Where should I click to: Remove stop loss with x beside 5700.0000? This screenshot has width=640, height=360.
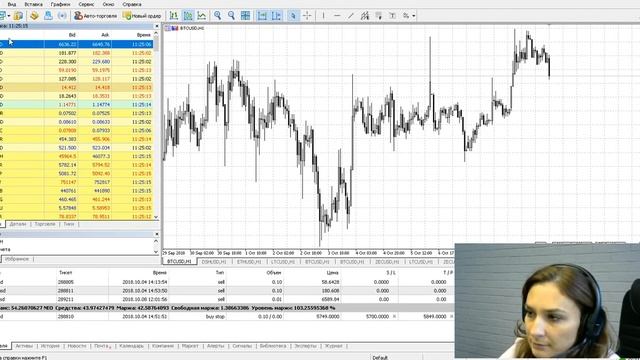[394, 316]
